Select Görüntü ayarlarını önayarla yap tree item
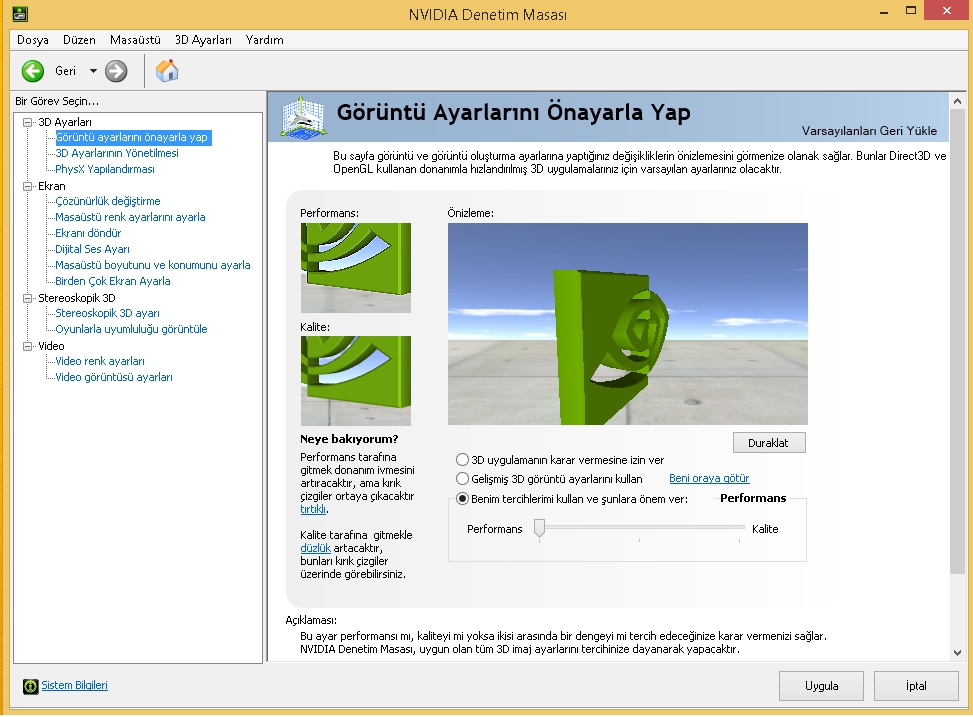 (x=132, y=137)
